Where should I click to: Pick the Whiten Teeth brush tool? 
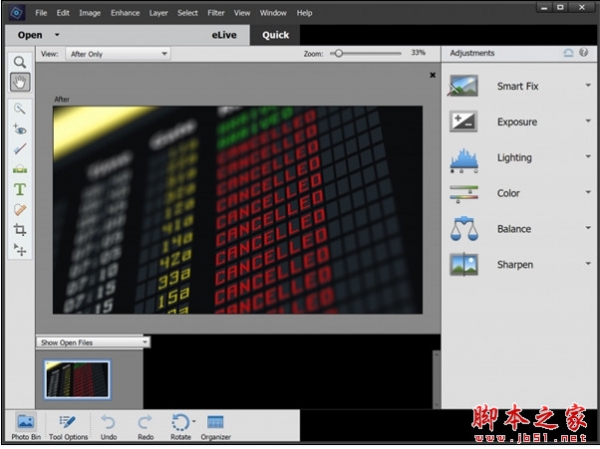pos(20,149)
